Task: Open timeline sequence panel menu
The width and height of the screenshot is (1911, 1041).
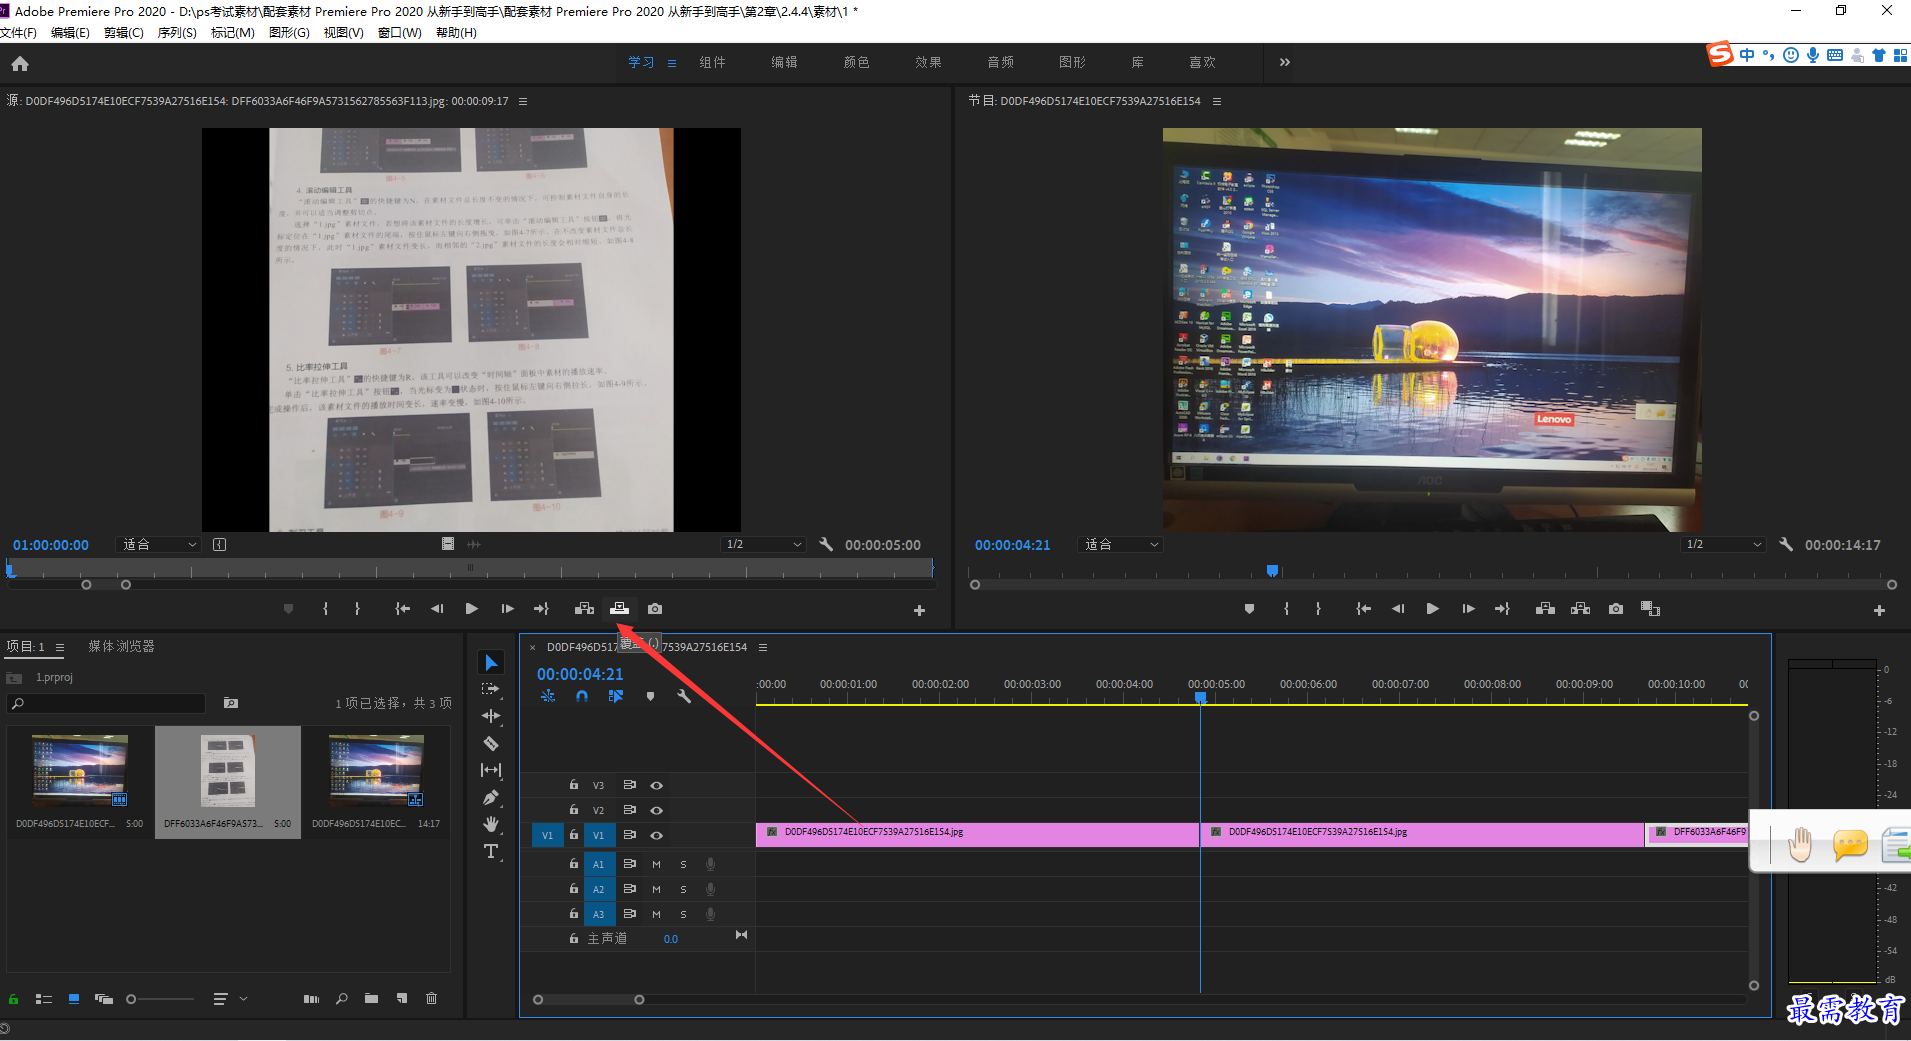Action: 763,647
